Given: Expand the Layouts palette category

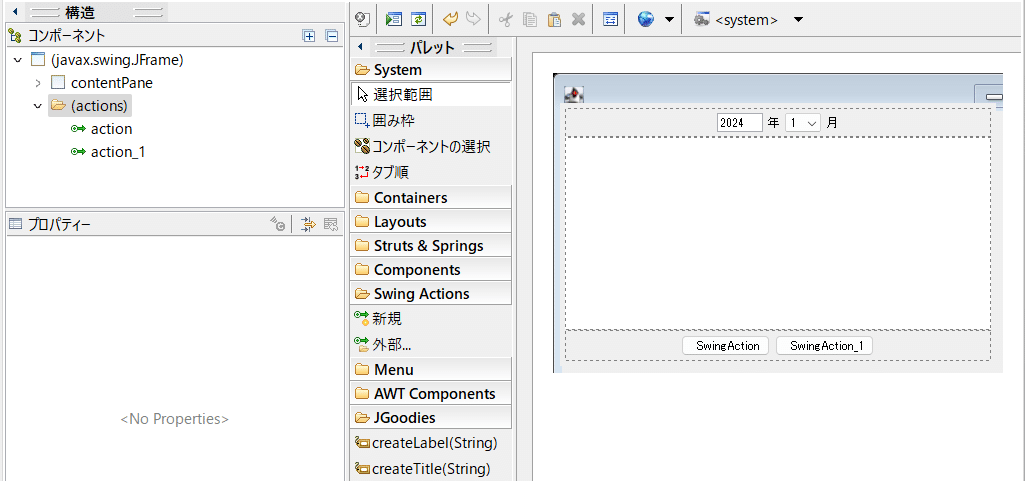Looking at the screenshot, I should tap(431, 222).
